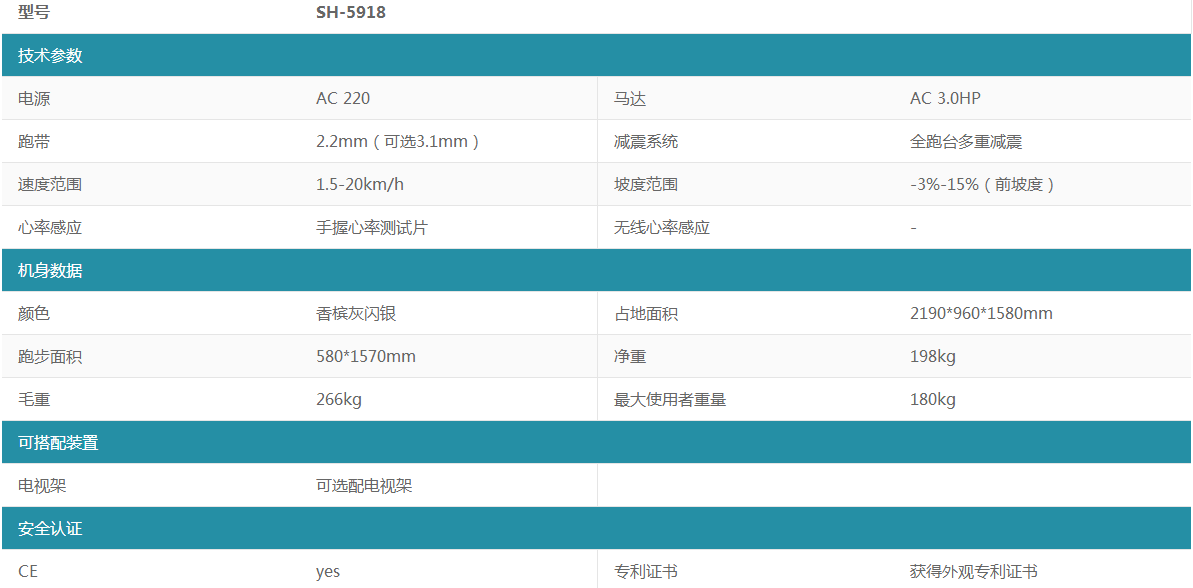Select the 580*1570mm running area value
The height and width of the screenshot is (588, 1193).
click(366, 357)
